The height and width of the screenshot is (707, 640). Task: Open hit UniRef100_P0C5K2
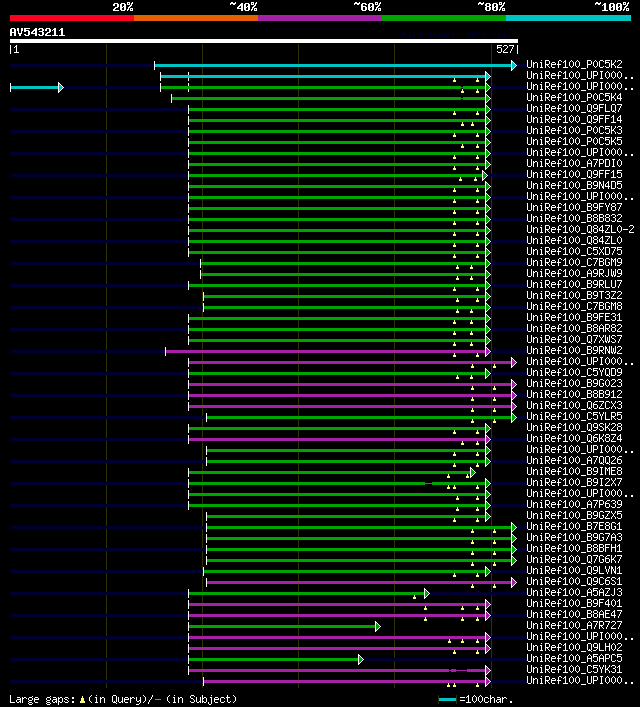pyautogui.click(x=574, y=64)
